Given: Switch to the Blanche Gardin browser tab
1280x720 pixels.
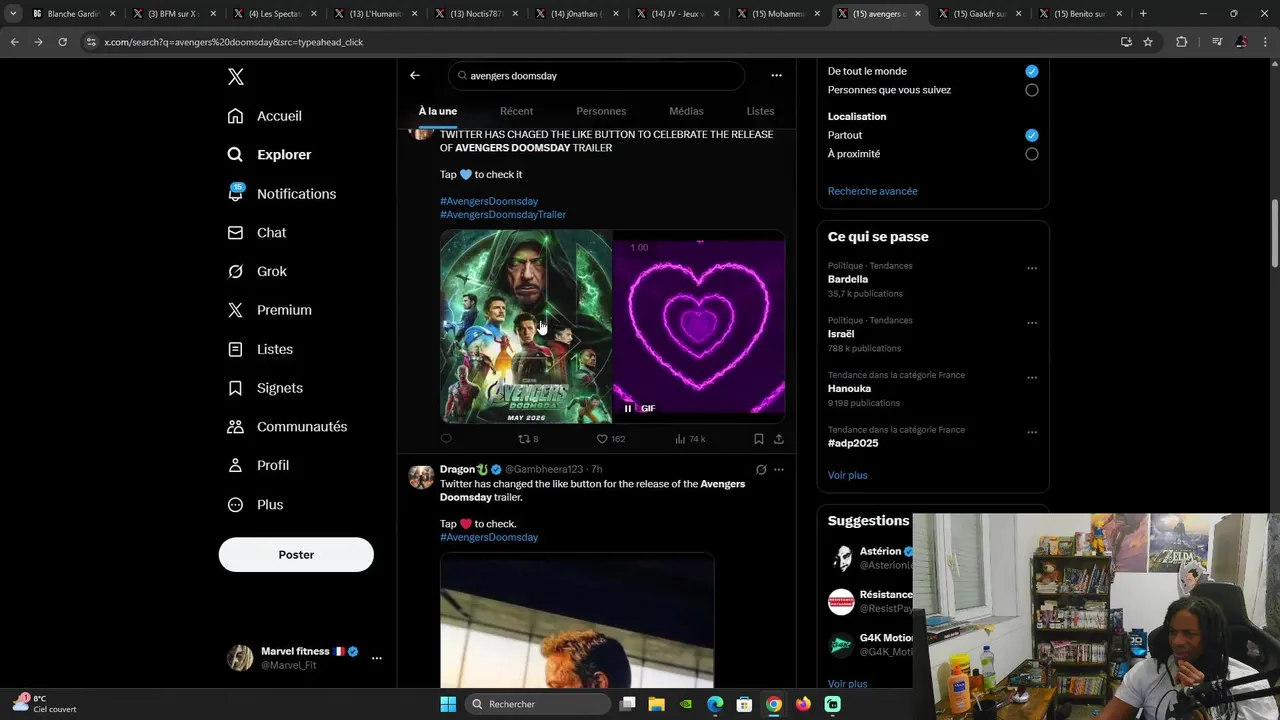Looking at the screenshot, I should [72, 14].
